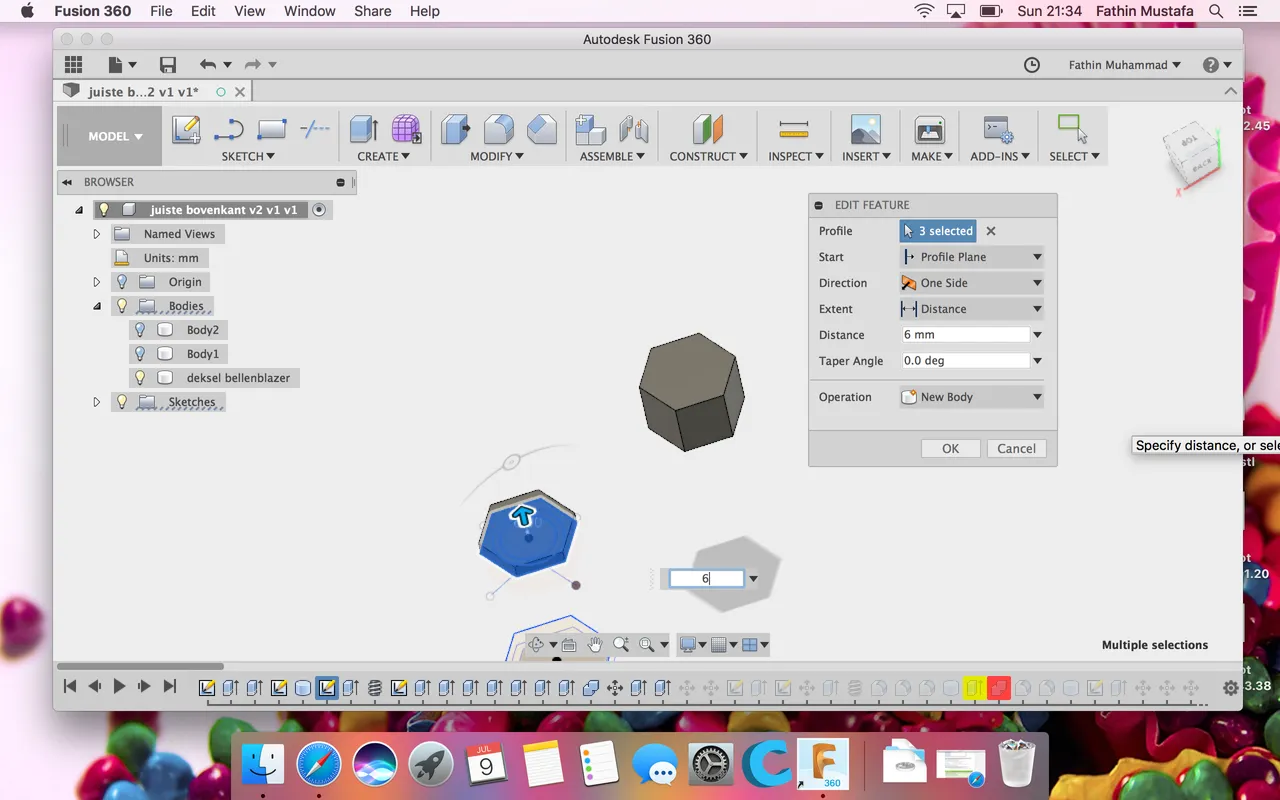
Task: Select the Rectangle sketch tool
Action: click(272, 130)
